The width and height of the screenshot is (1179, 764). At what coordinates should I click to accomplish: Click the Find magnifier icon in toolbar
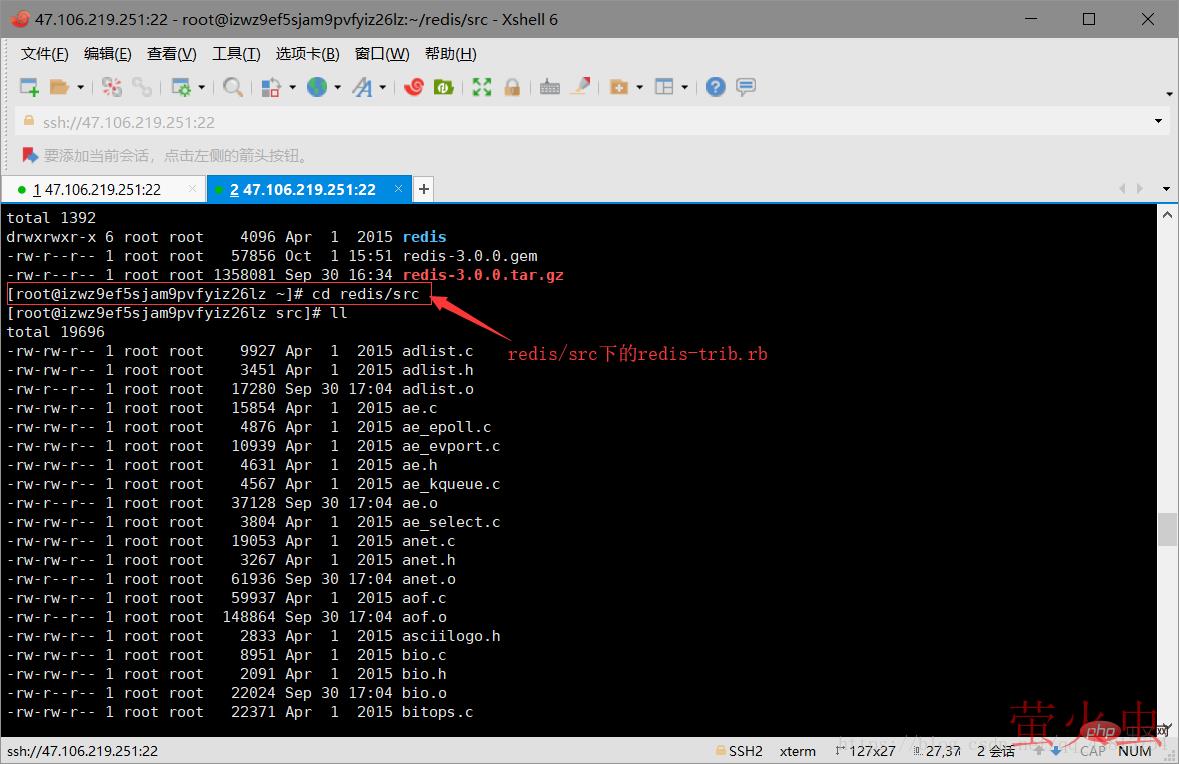(x=232, y=88)
